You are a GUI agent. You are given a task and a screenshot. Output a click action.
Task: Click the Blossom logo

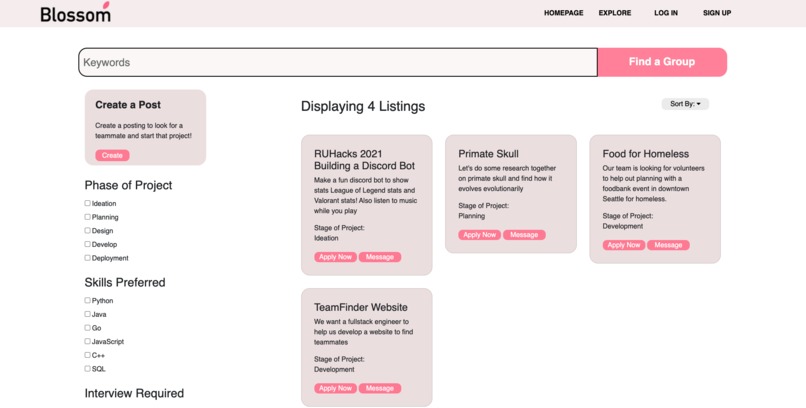(76, 12)
